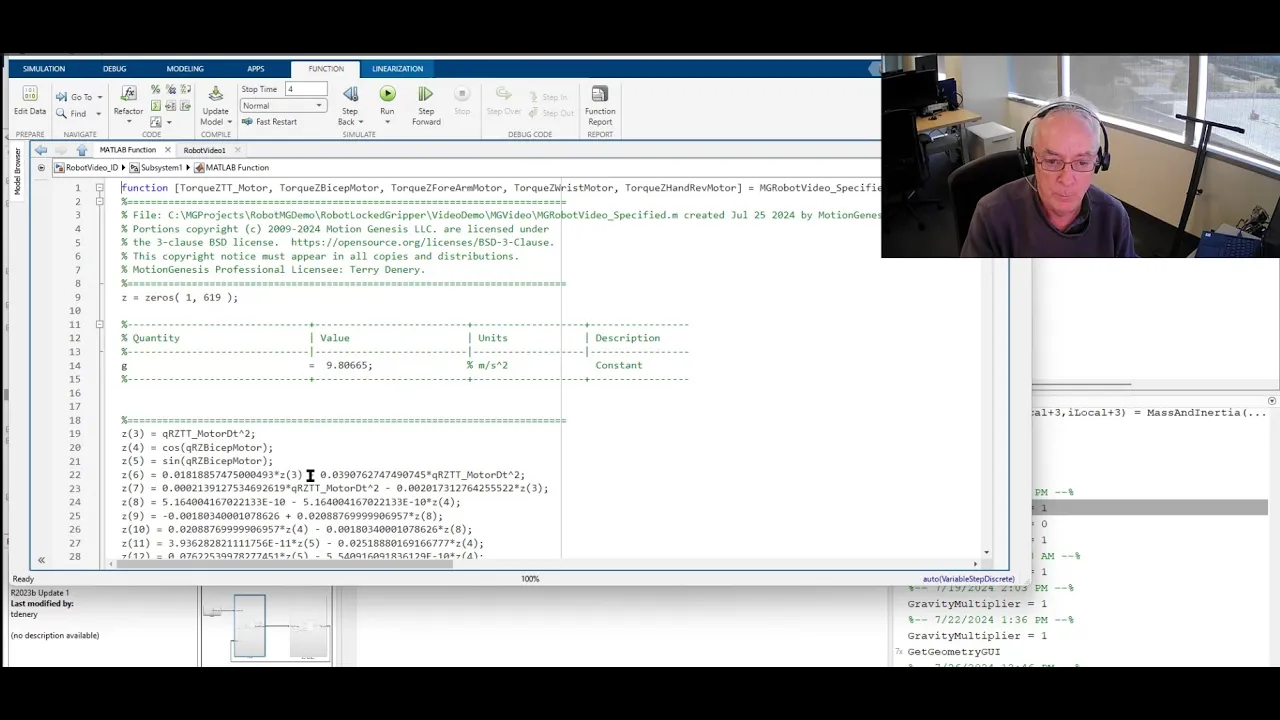Toggle Fast Restart
The height and width of the screenshot is (720, 1280).
(269, 122)
